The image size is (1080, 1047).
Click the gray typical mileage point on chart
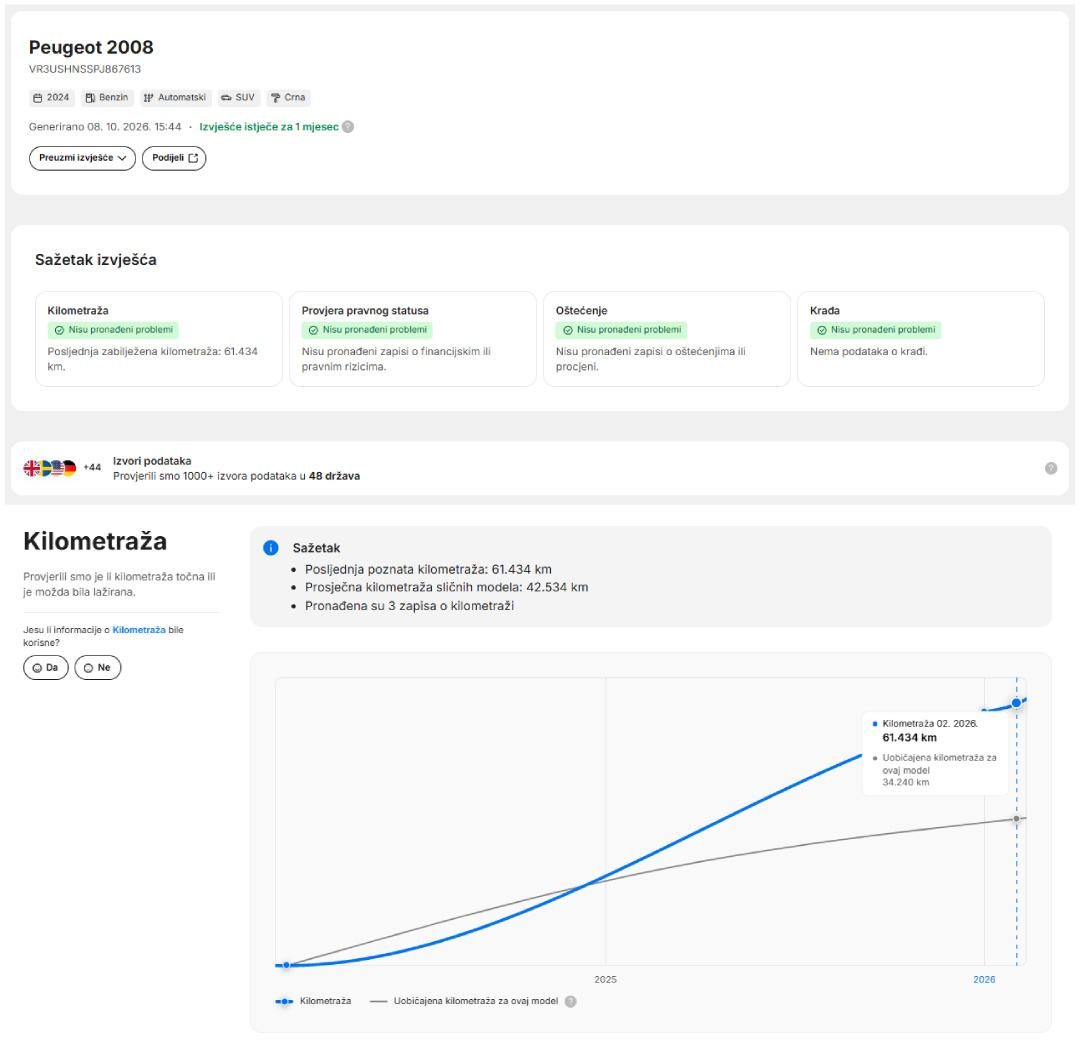[x=1017, y=819]
